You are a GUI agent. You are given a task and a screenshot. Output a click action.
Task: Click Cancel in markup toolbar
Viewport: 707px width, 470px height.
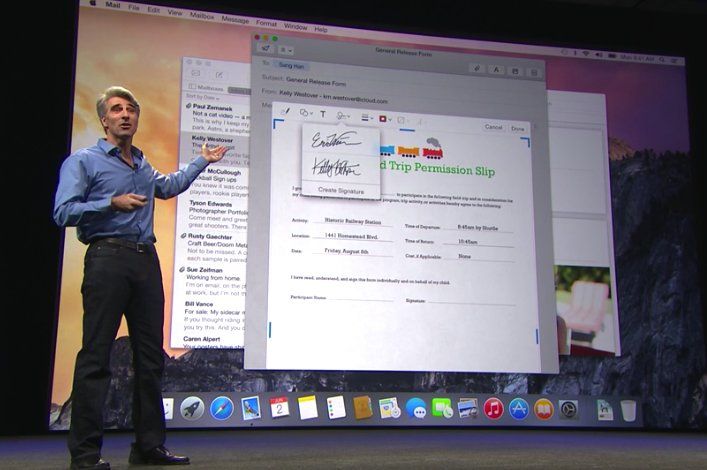point(493,127)
